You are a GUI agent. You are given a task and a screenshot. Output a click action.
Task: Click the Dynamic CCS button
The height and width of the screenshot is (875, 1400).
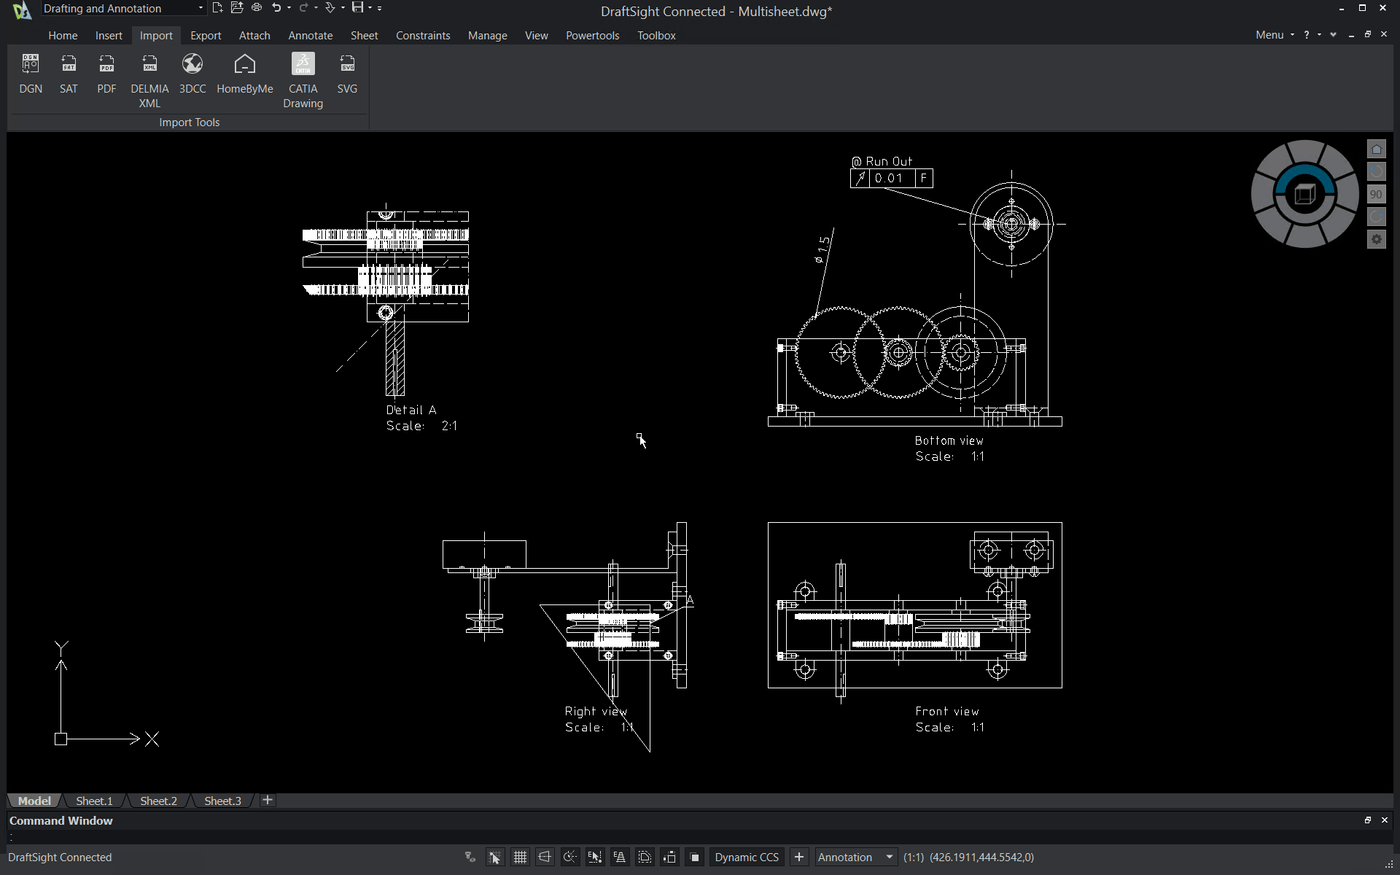746,857
